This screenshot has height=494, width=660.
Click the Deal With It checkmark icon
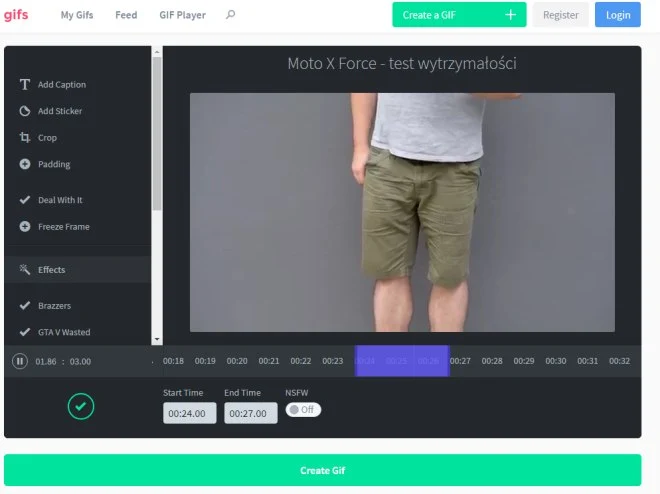[25, 200]
